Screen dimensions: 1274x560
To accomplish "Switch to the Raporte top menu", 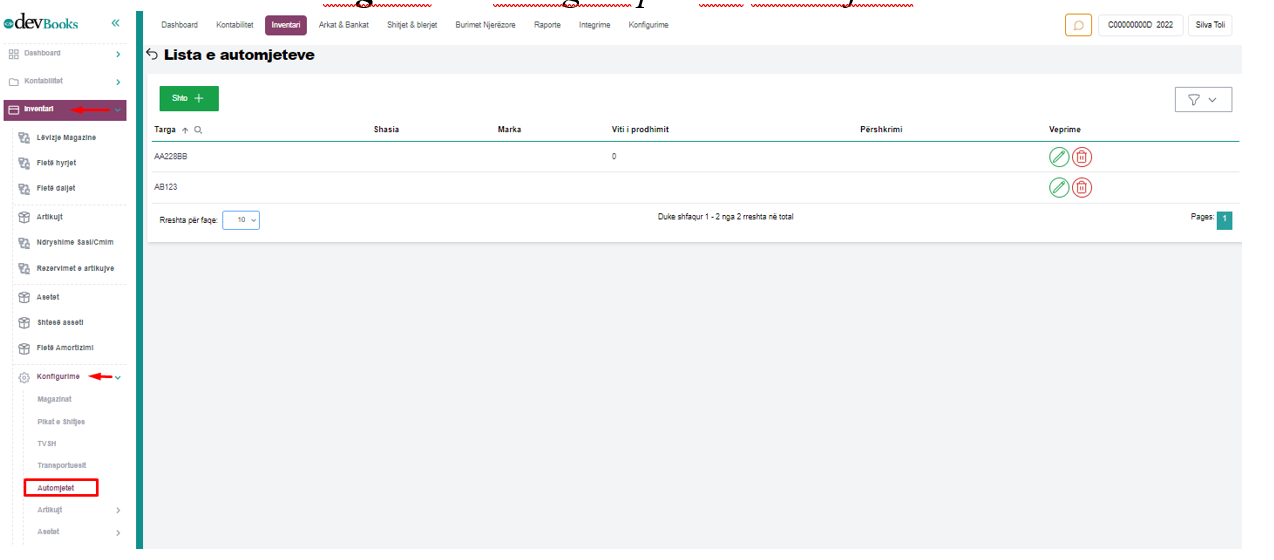I will [547, 25].
